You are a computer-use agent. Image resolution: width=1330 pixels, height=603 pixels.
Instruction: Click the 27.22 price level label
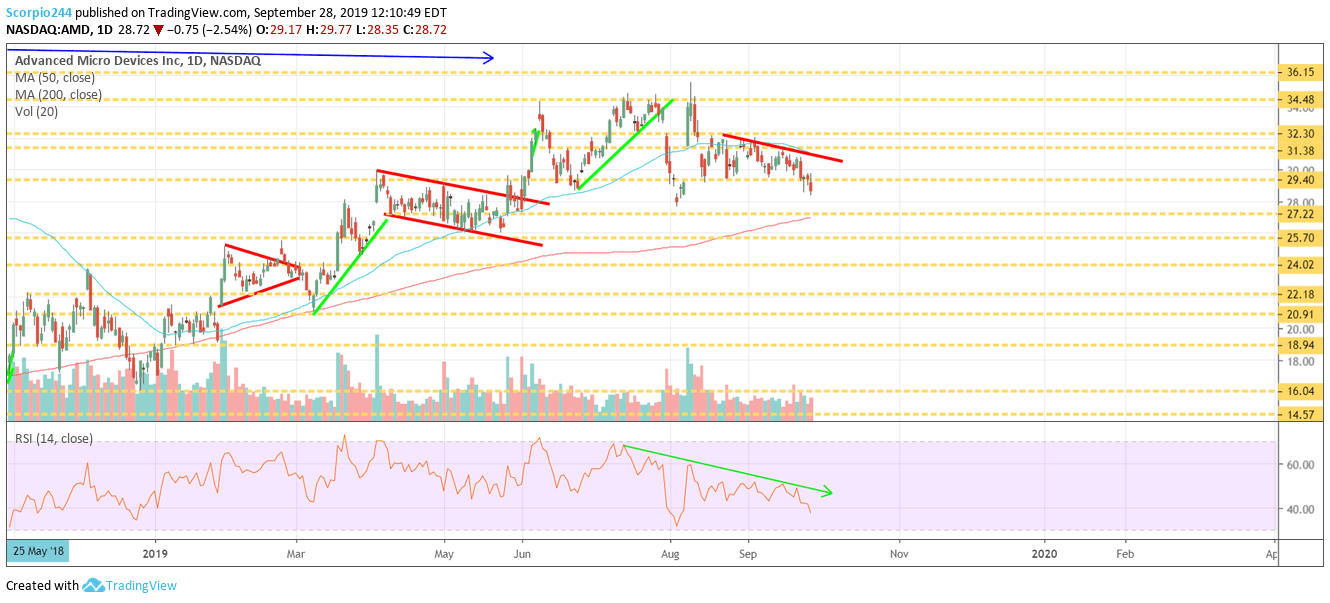point(1298,214)
